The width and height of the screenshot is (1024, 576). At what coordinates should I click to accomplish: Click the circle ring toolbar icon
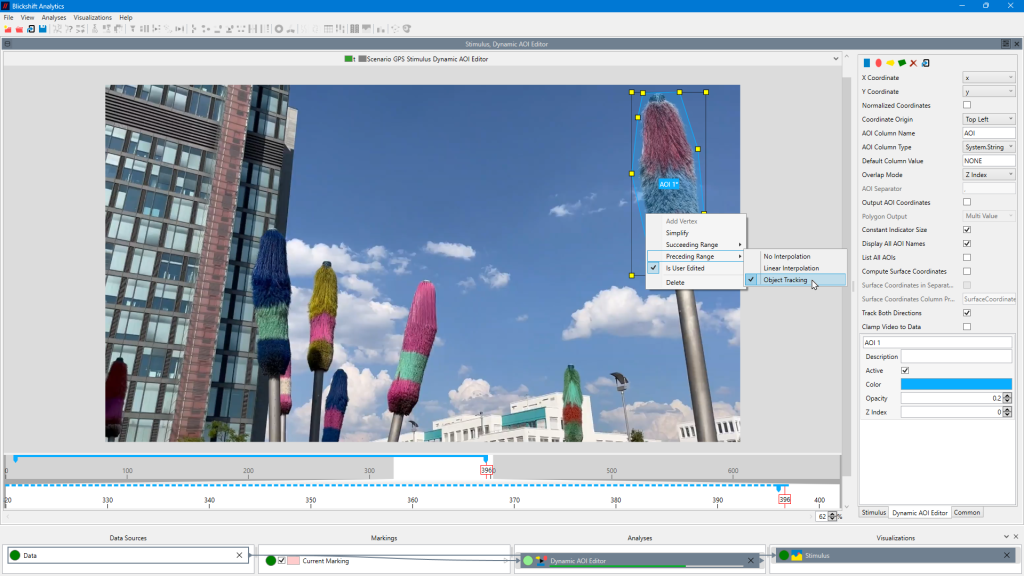(279, 29)
